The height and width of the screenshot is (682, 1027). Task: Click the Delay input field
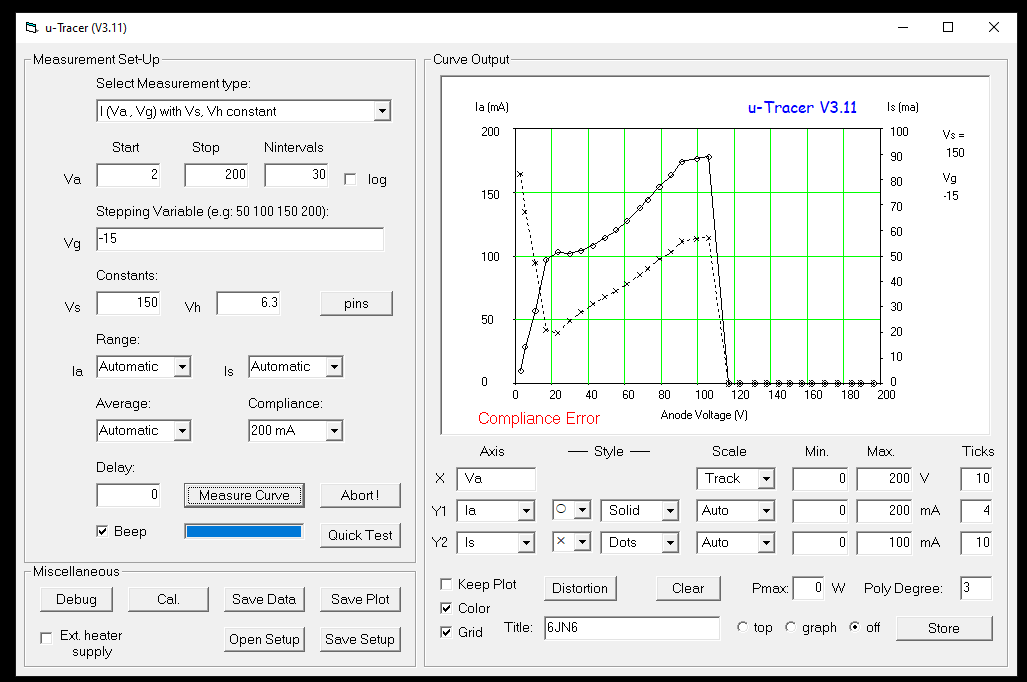[128, 495]
